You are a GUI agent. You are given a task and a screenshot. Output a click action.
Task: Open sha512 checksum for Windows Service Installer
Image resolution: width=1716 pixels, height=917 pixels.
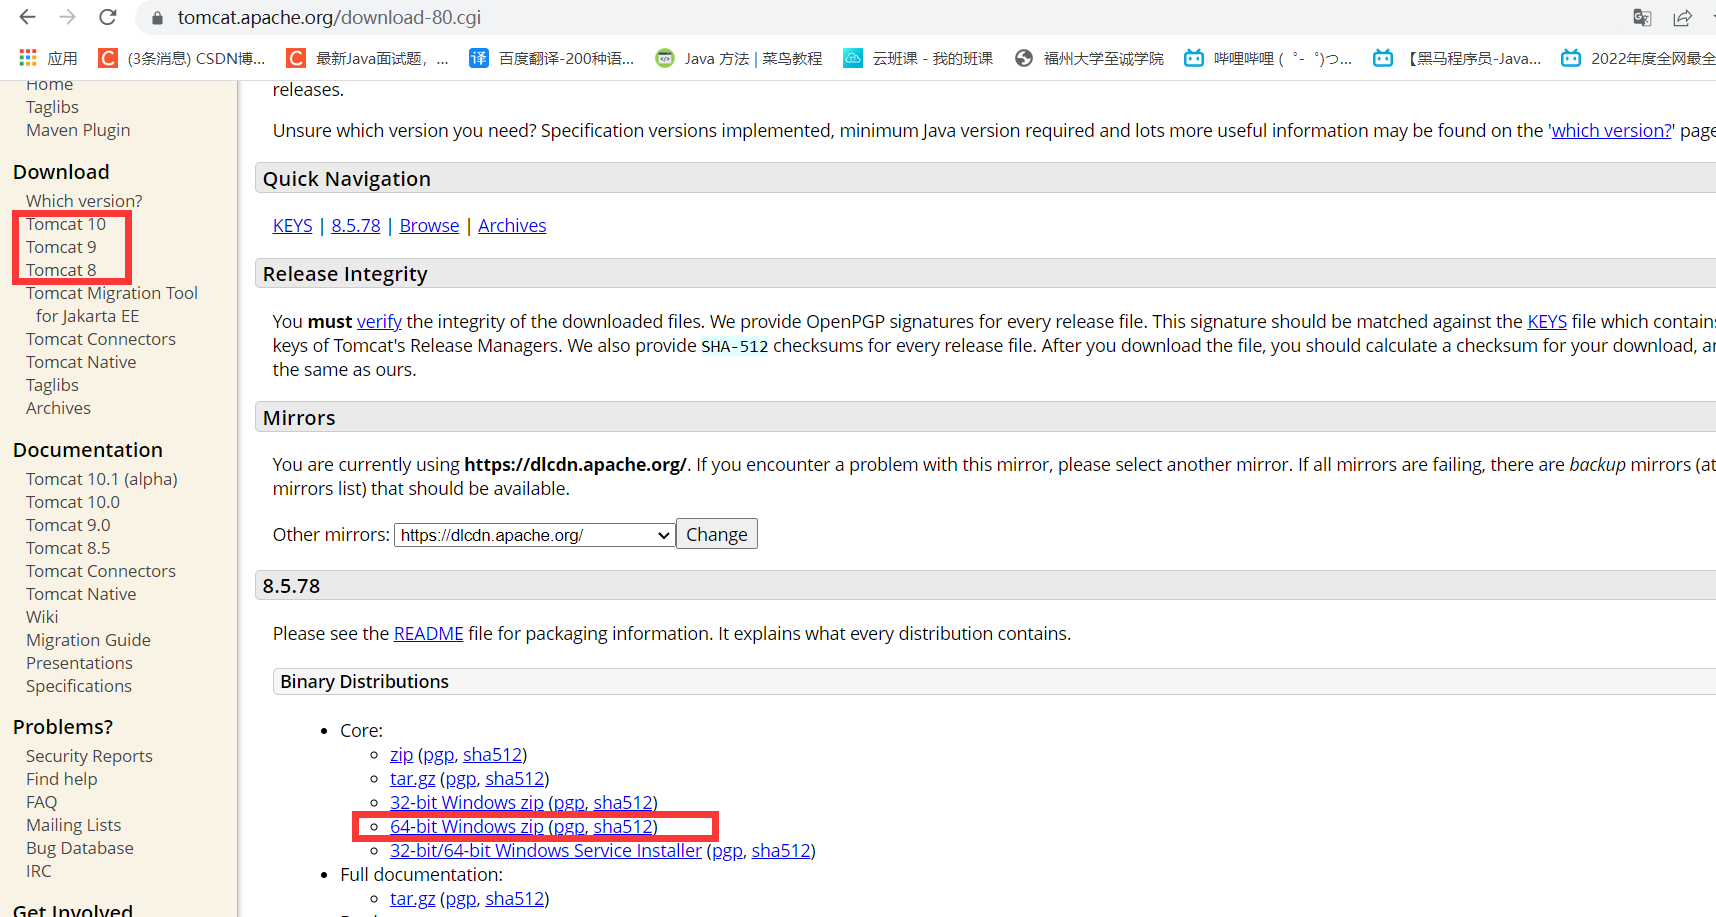click(x=781, y=851)
